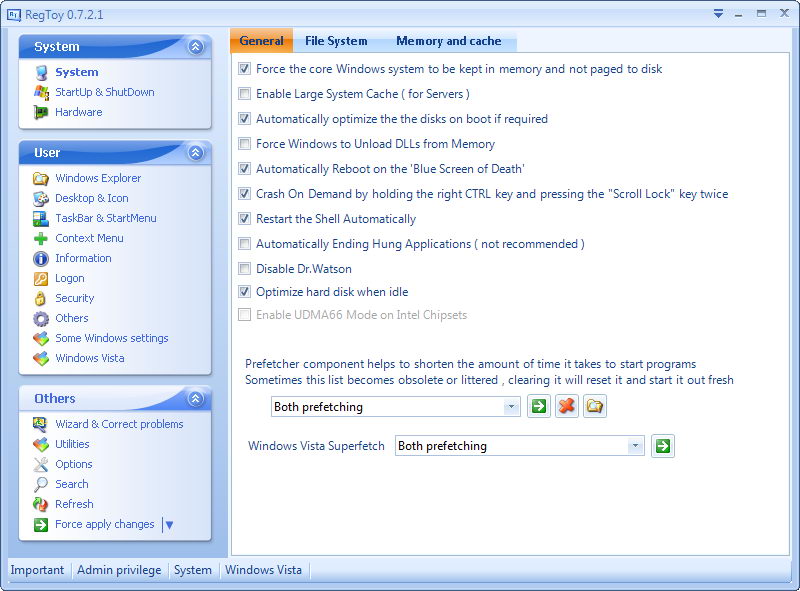This screenshot has height=591, width=800.
Task: Click the StartUp & ShutDown Windows flag icon
Action: pyautogui.click(x=41, y=92)
